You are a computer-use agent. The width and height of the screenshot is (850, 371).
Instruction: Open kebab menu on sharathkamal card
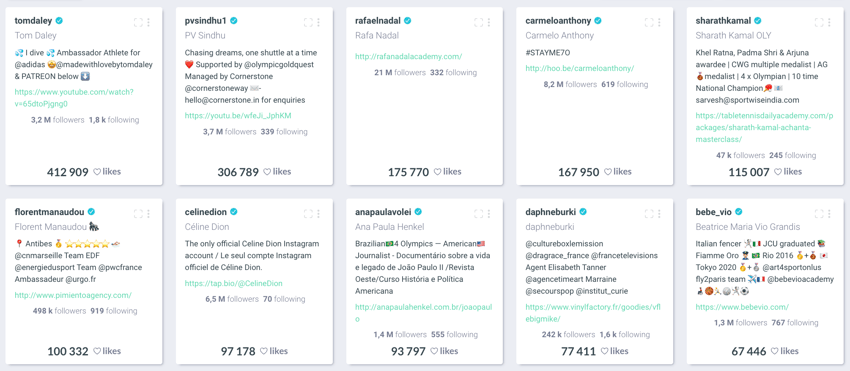point(829,22)
